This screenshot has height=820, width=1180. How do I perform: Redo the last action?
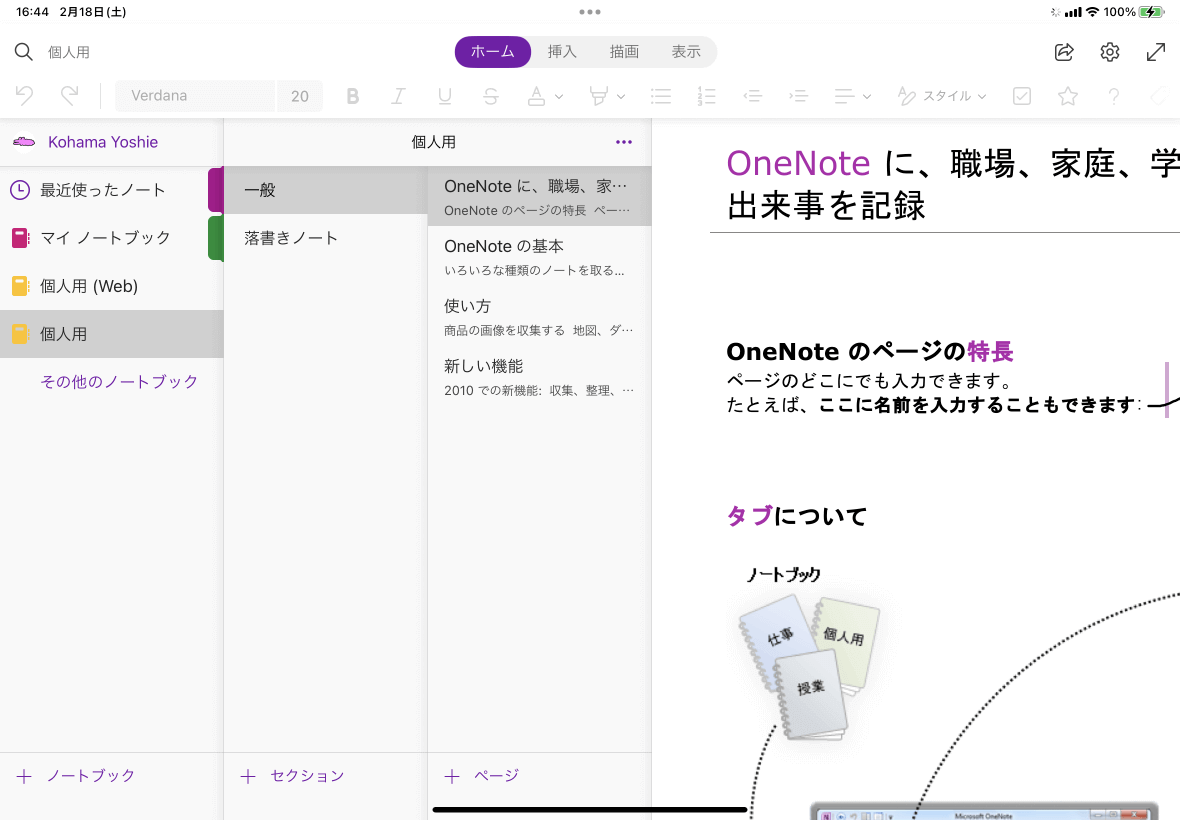coord(69,96)
